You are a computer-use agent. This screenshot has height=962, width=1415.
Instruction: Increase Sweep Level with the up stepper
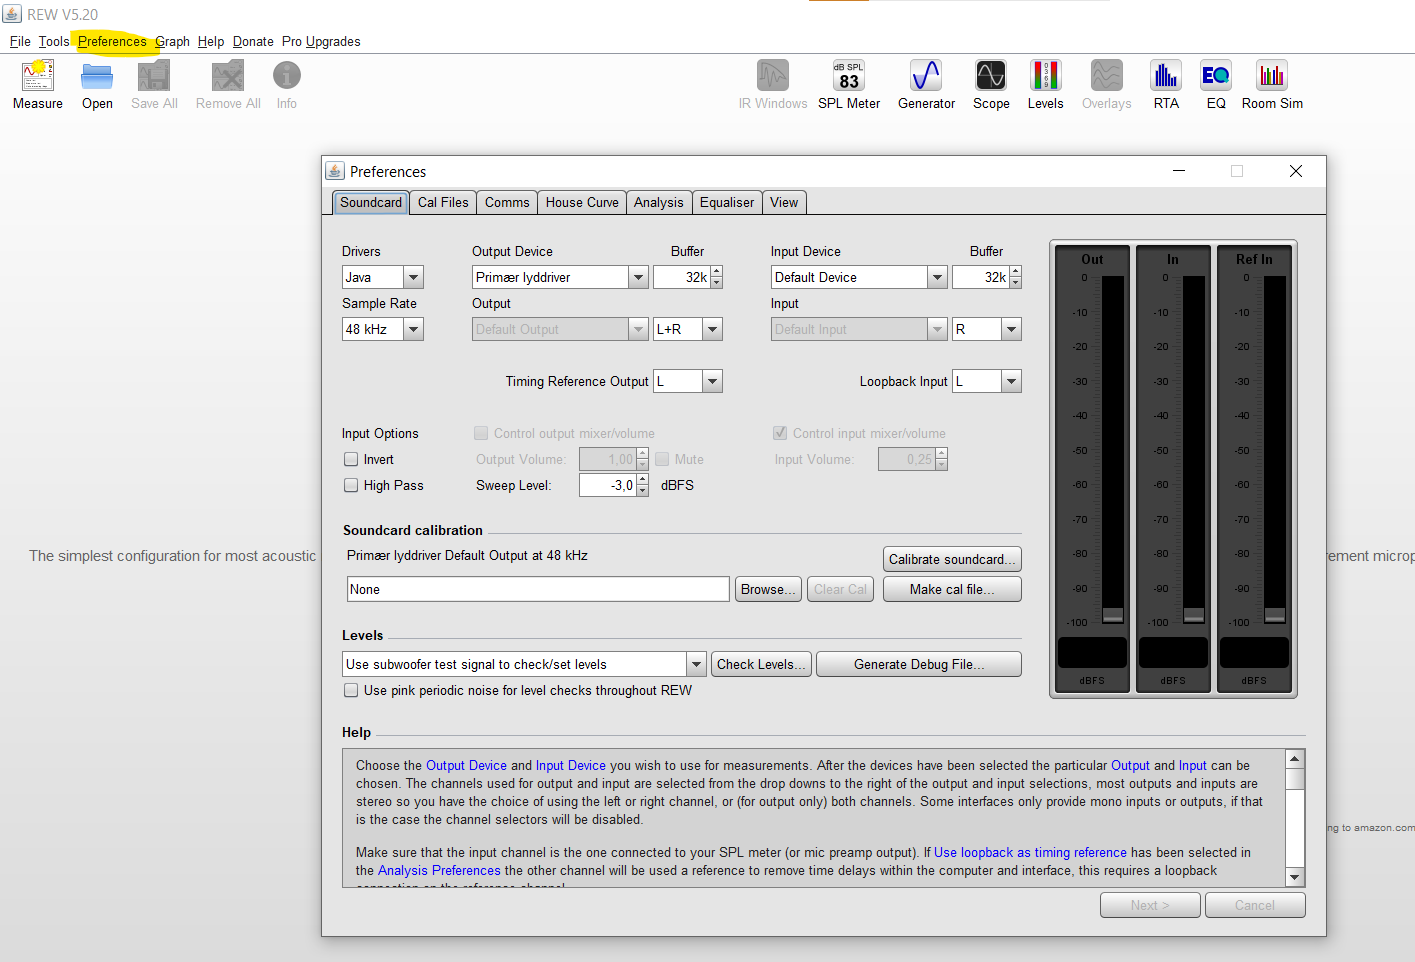point(642,480)
